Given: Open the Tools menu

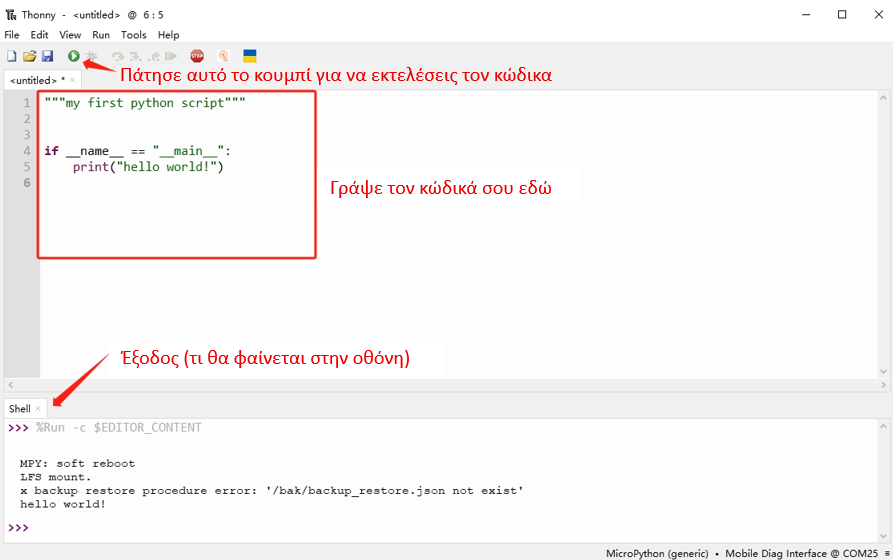Looking at the screenshot, I should [133, 35].
